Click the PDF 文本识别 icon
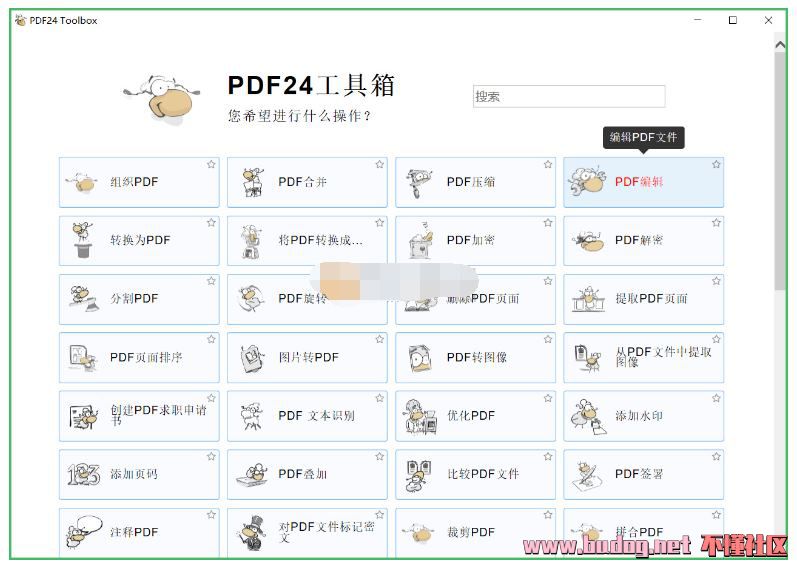 (251, 416)
